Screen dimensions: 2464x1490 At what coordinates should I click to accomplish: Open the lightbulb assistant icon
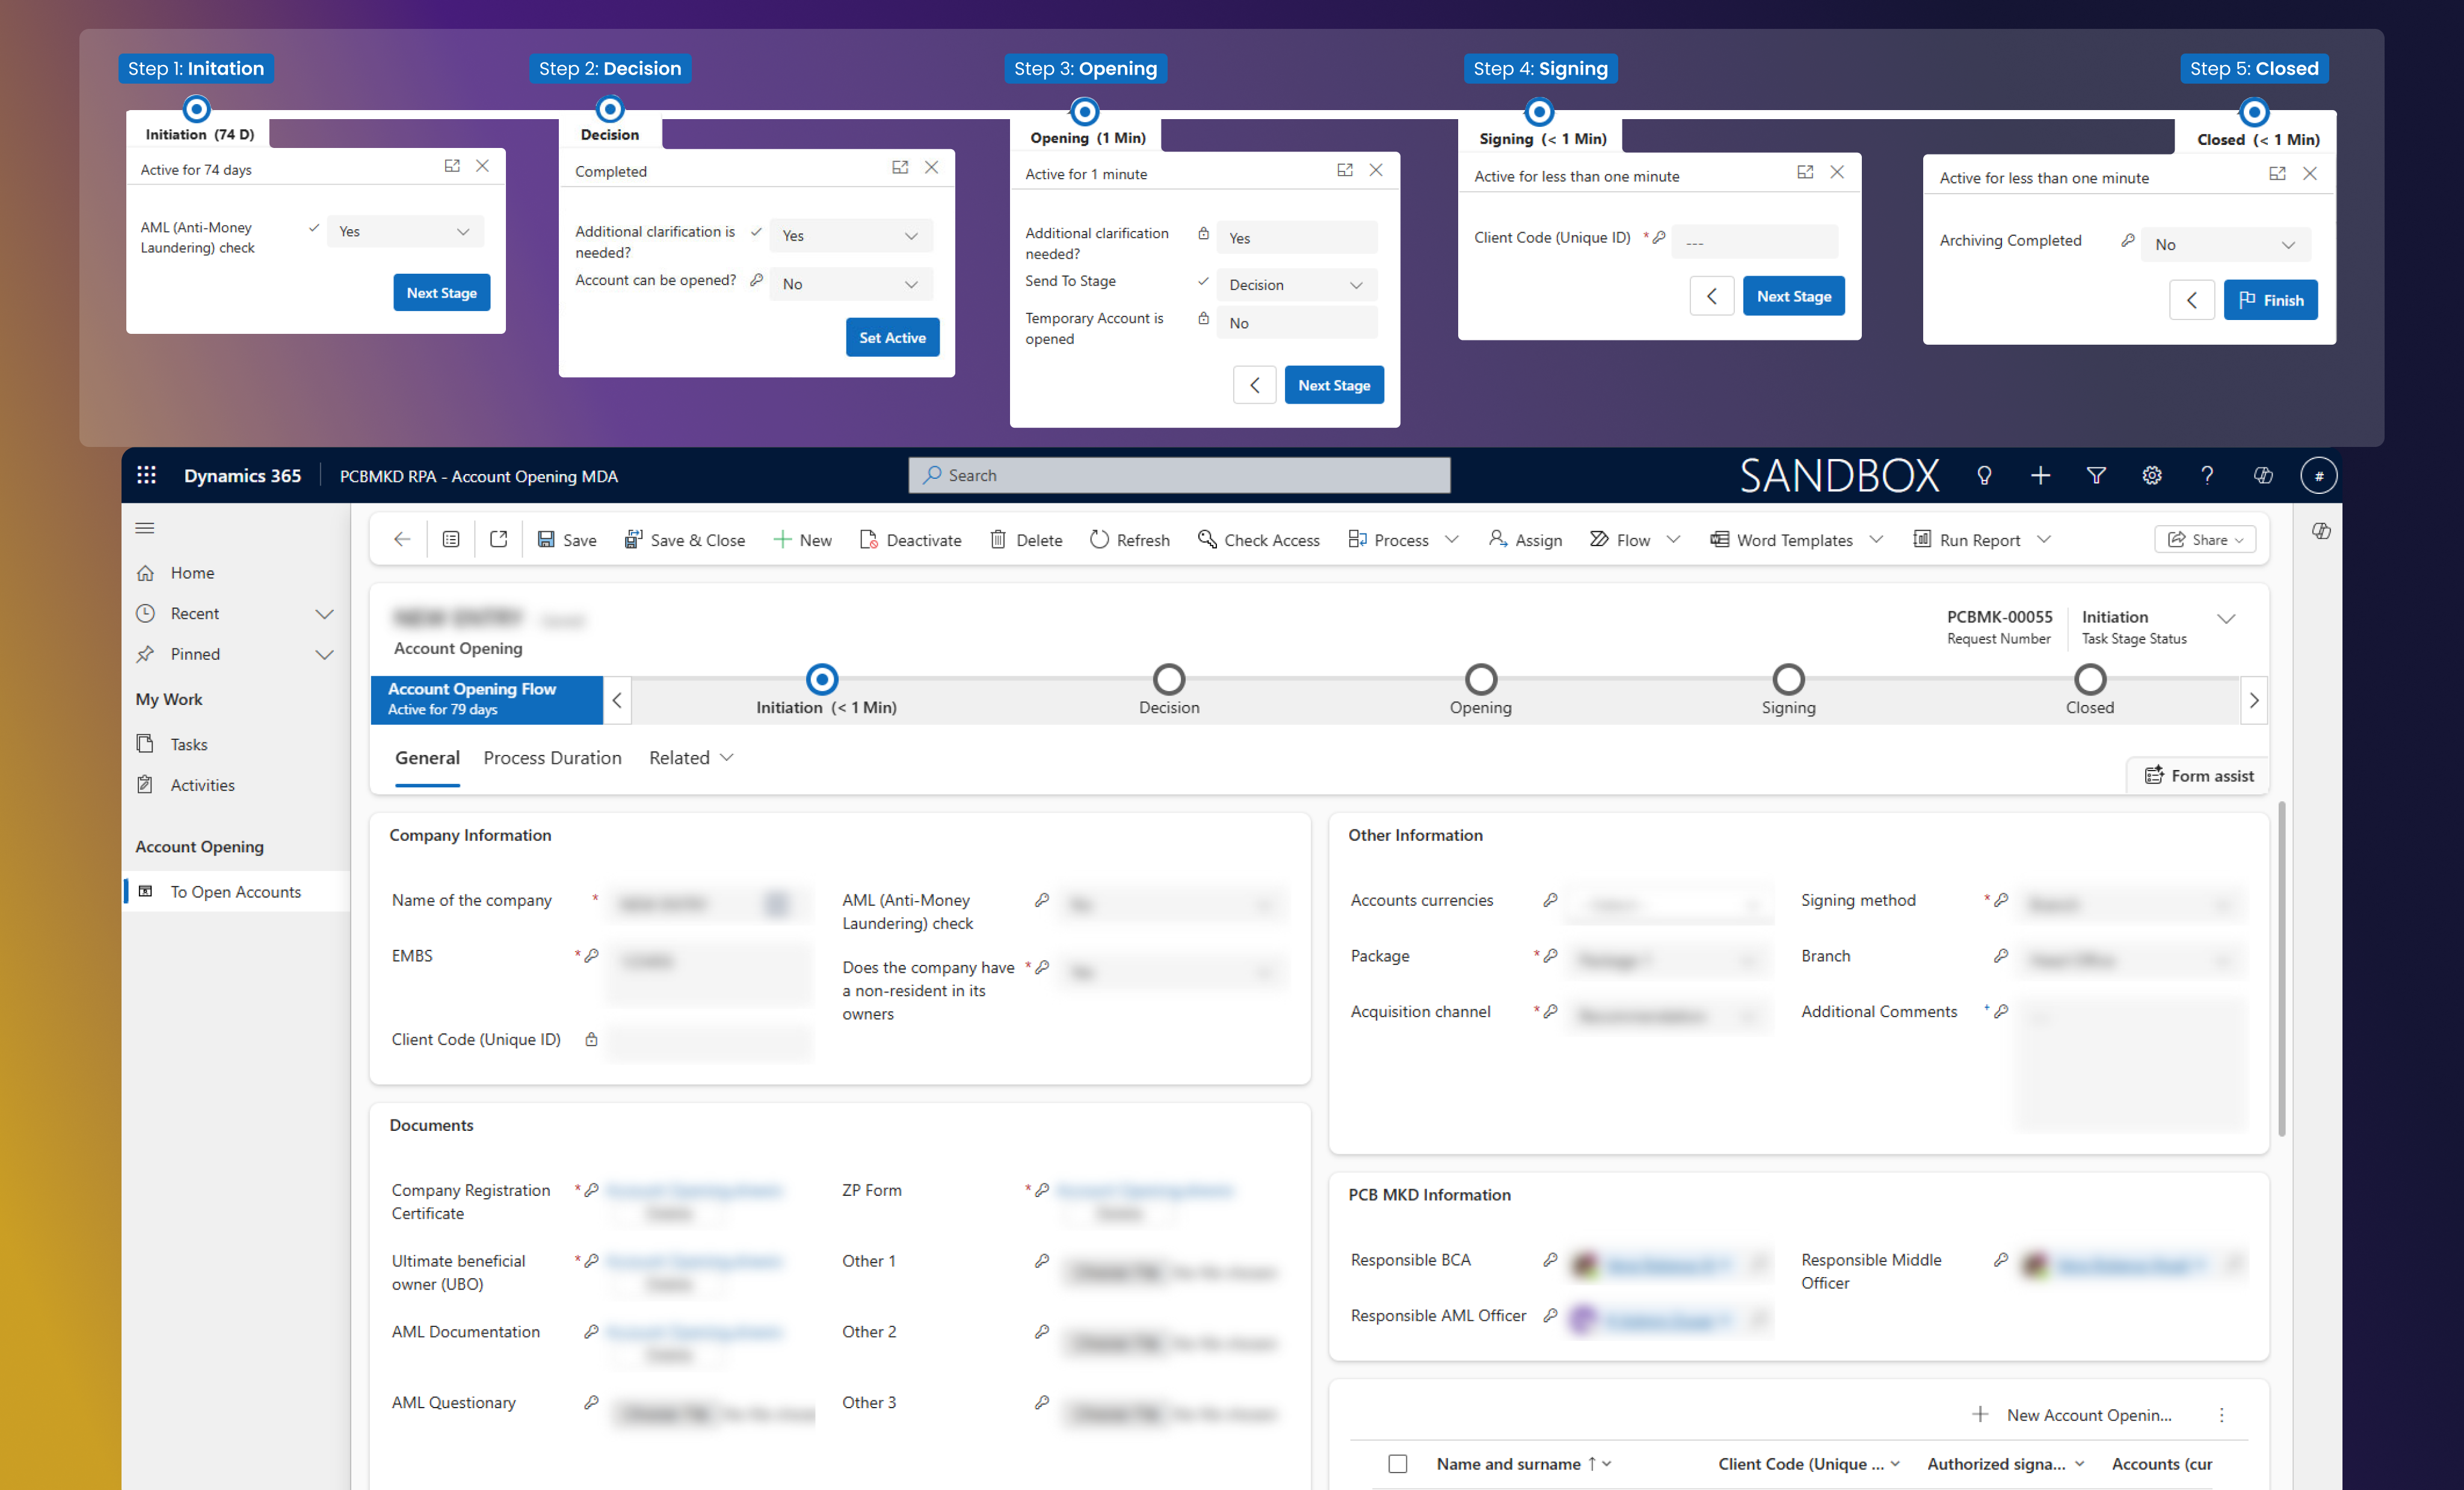tap(1984, 475)
